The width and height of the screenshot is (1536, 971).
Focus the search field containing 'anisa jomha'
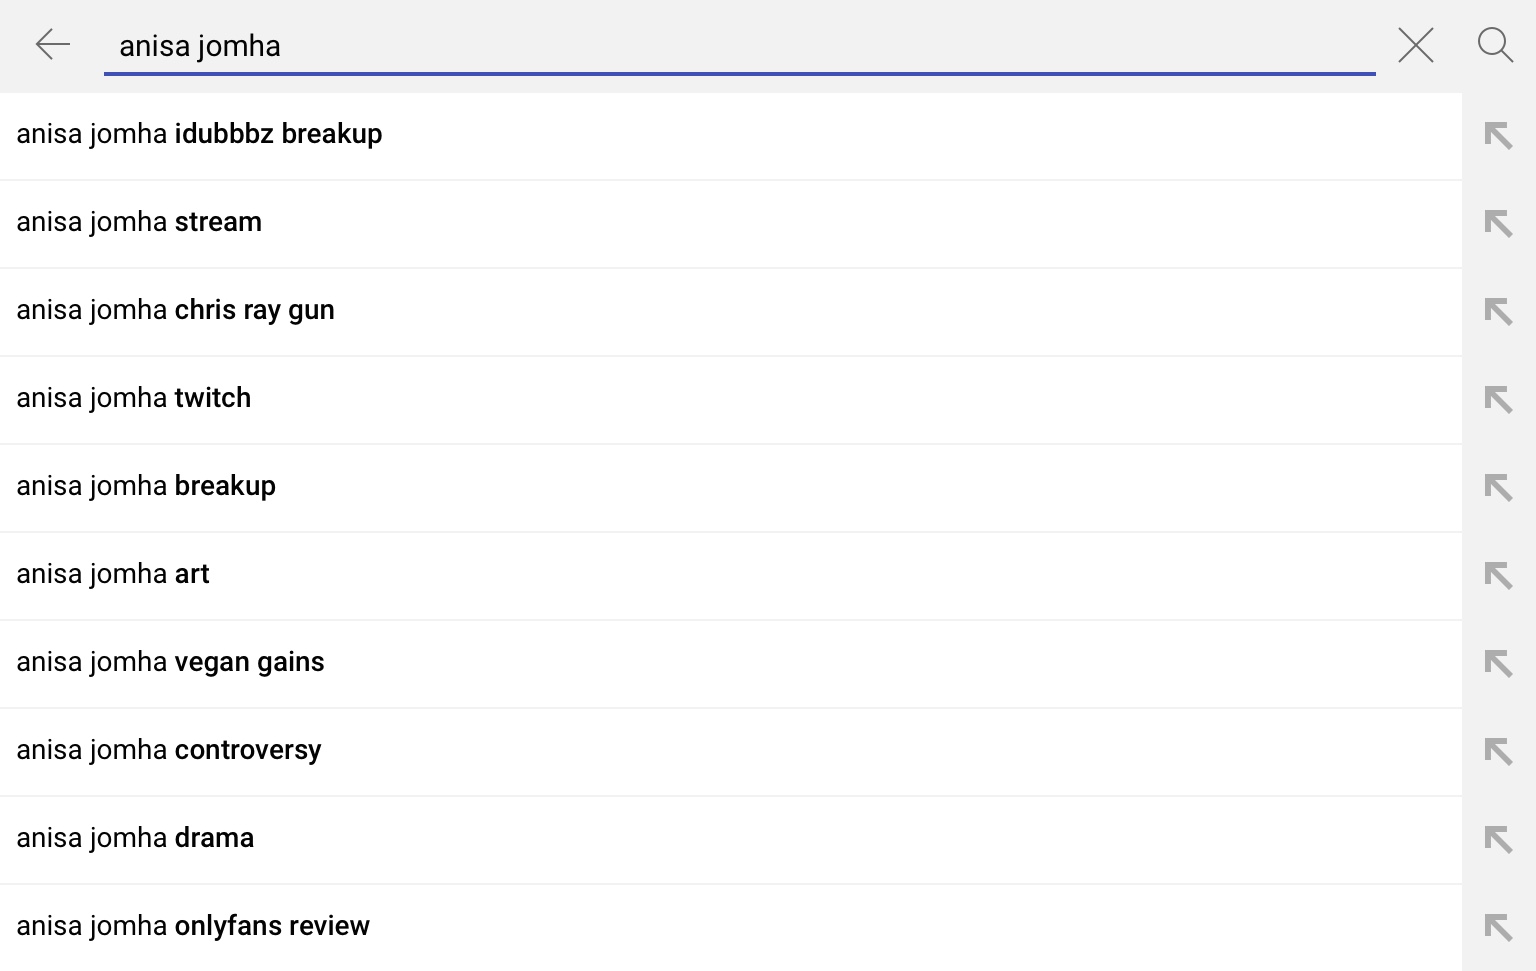click(x=740, y=46)
